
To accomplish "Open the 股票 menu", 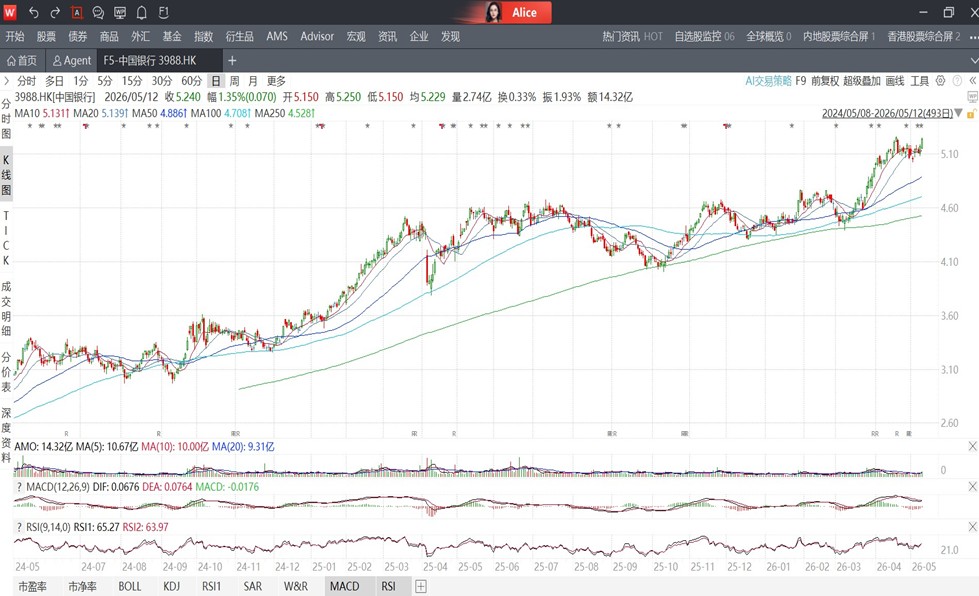I will coord(46,36).
